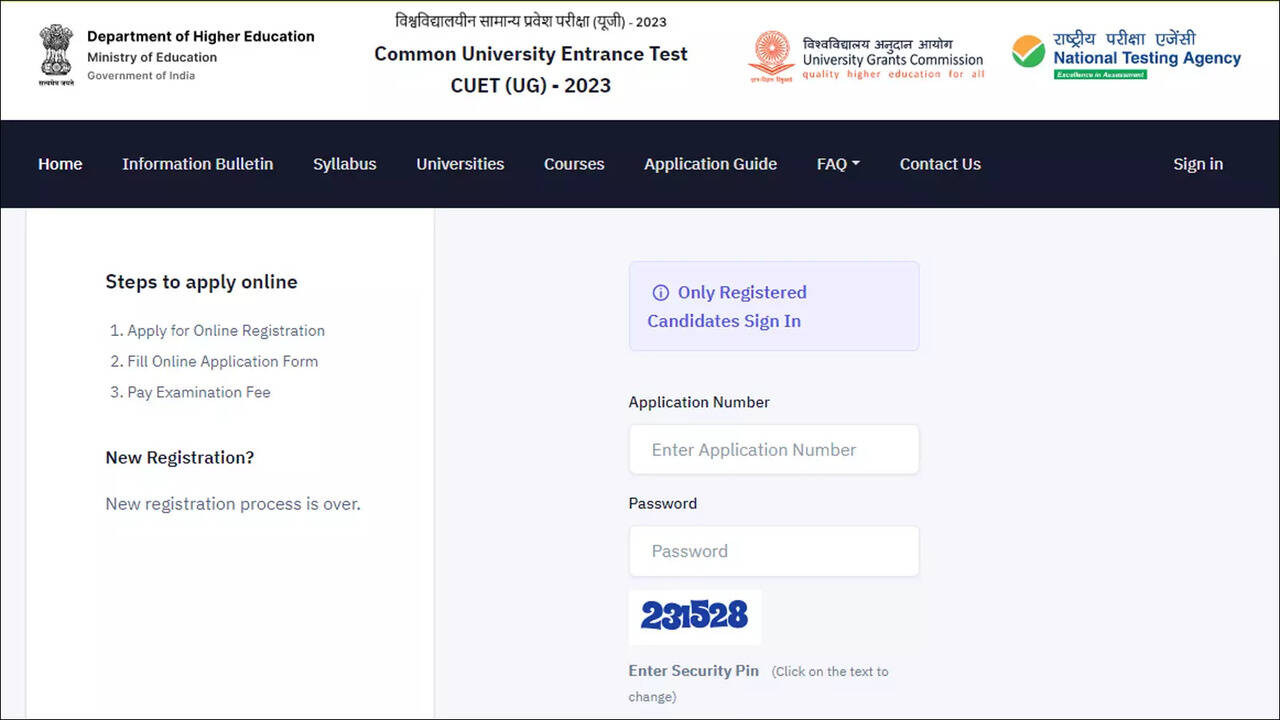Screen dimensions: 1280x720
Task: Click New registration process is over text
Action: pyautogui.click(x=233, y=504)
